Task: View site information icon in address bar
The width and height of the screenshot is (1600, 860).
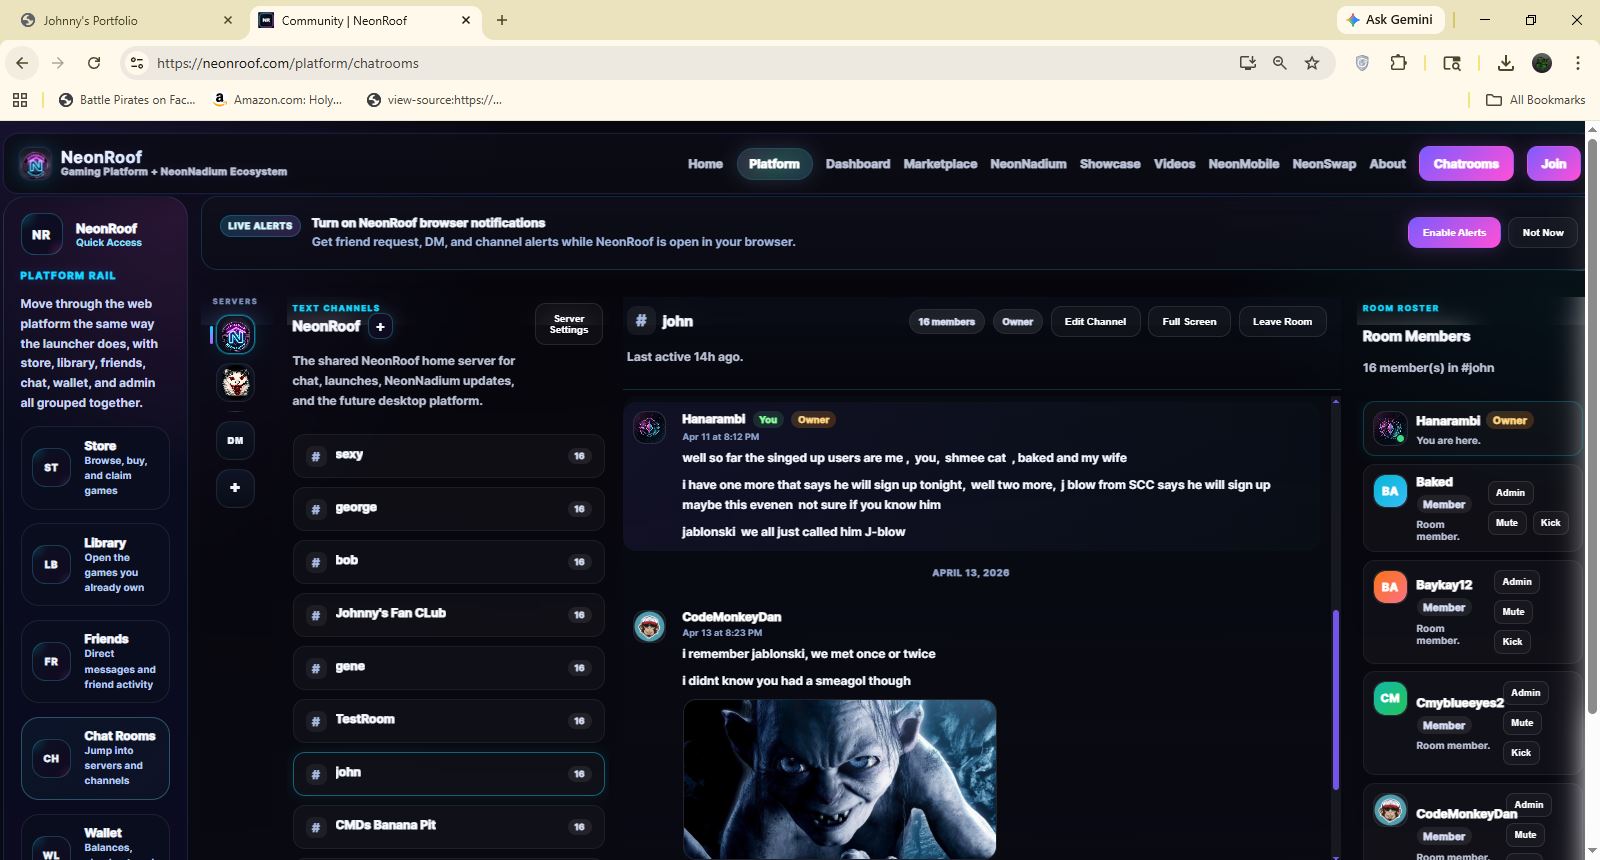Action: click(x=137, y=63)
